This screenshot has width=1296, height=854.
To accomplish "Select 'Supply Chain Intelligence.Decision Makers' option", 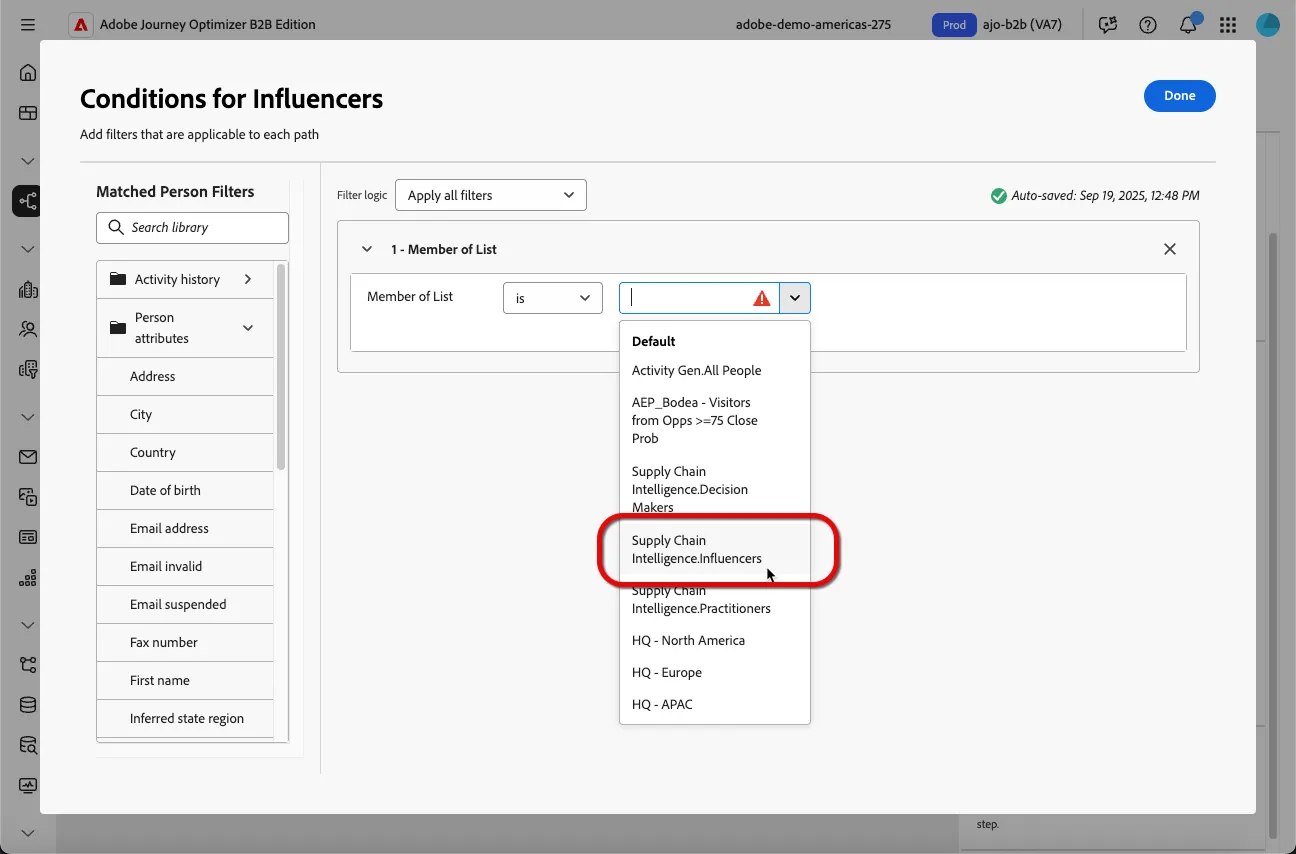I will click(715, 489).
